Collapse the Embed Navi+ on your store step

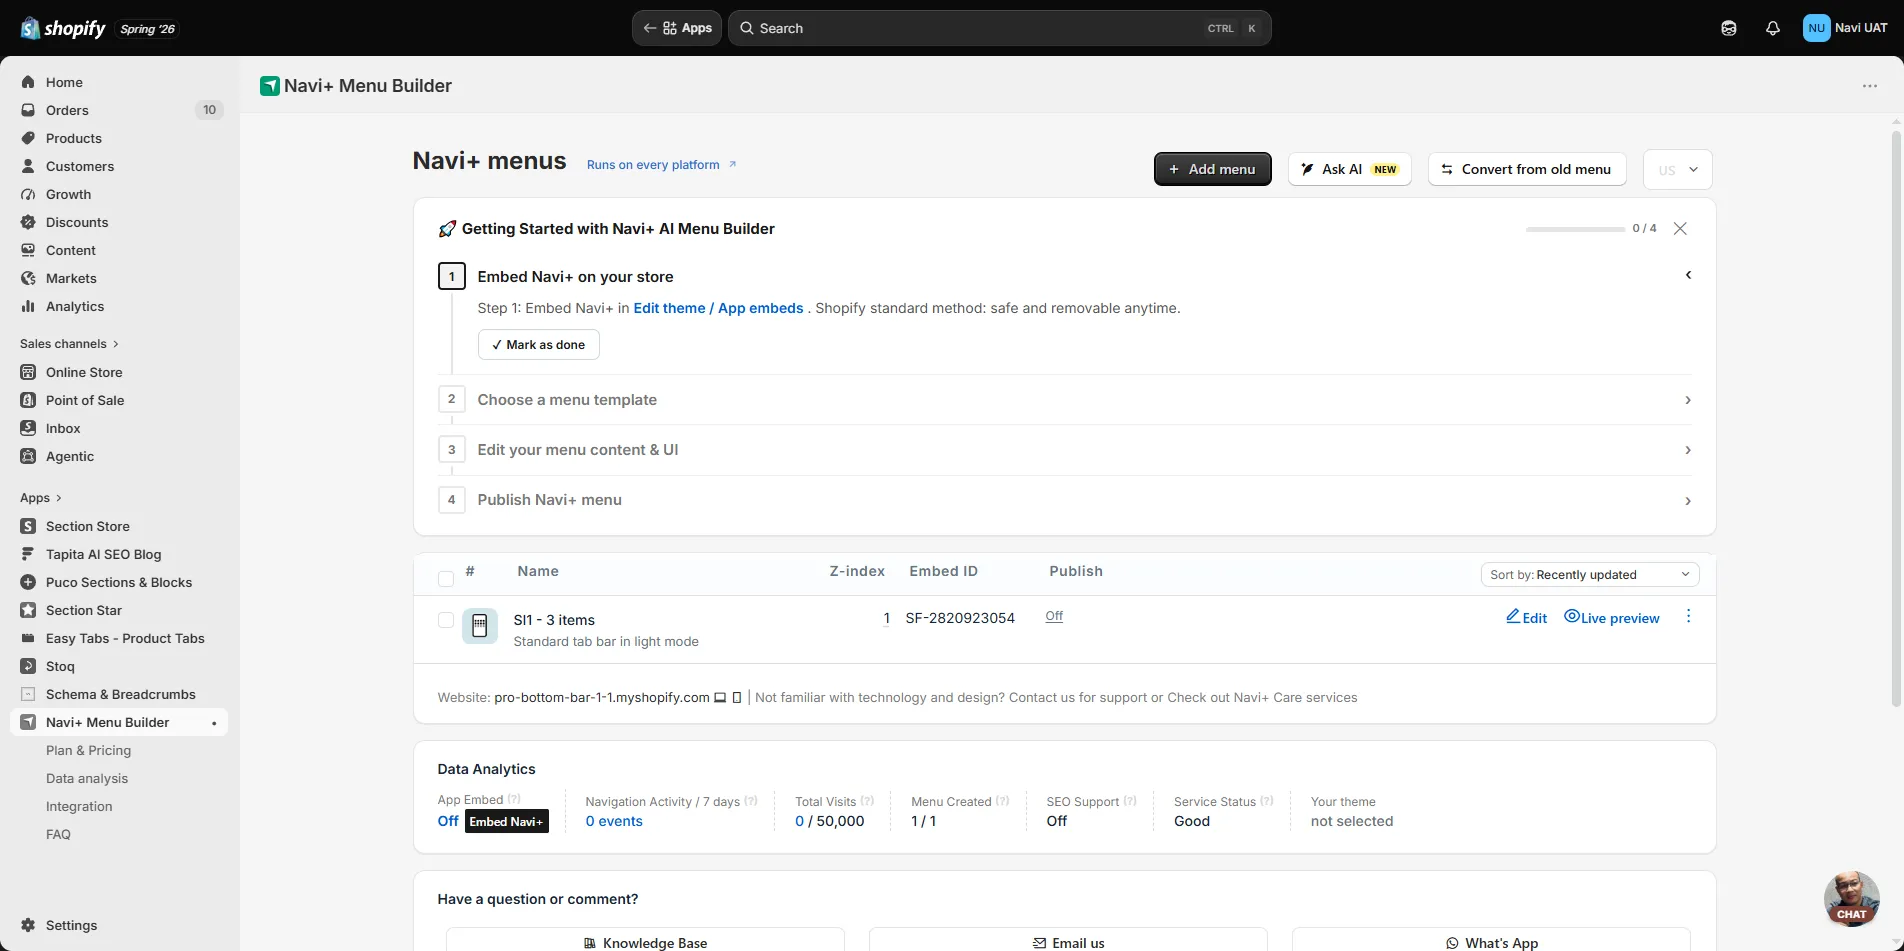tap(1688, 275)
